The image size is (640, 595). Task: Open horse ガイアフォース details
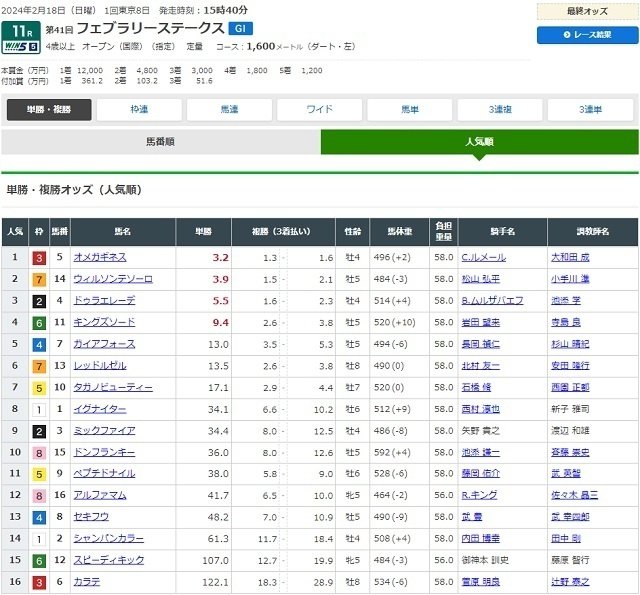tap(104, 344)
